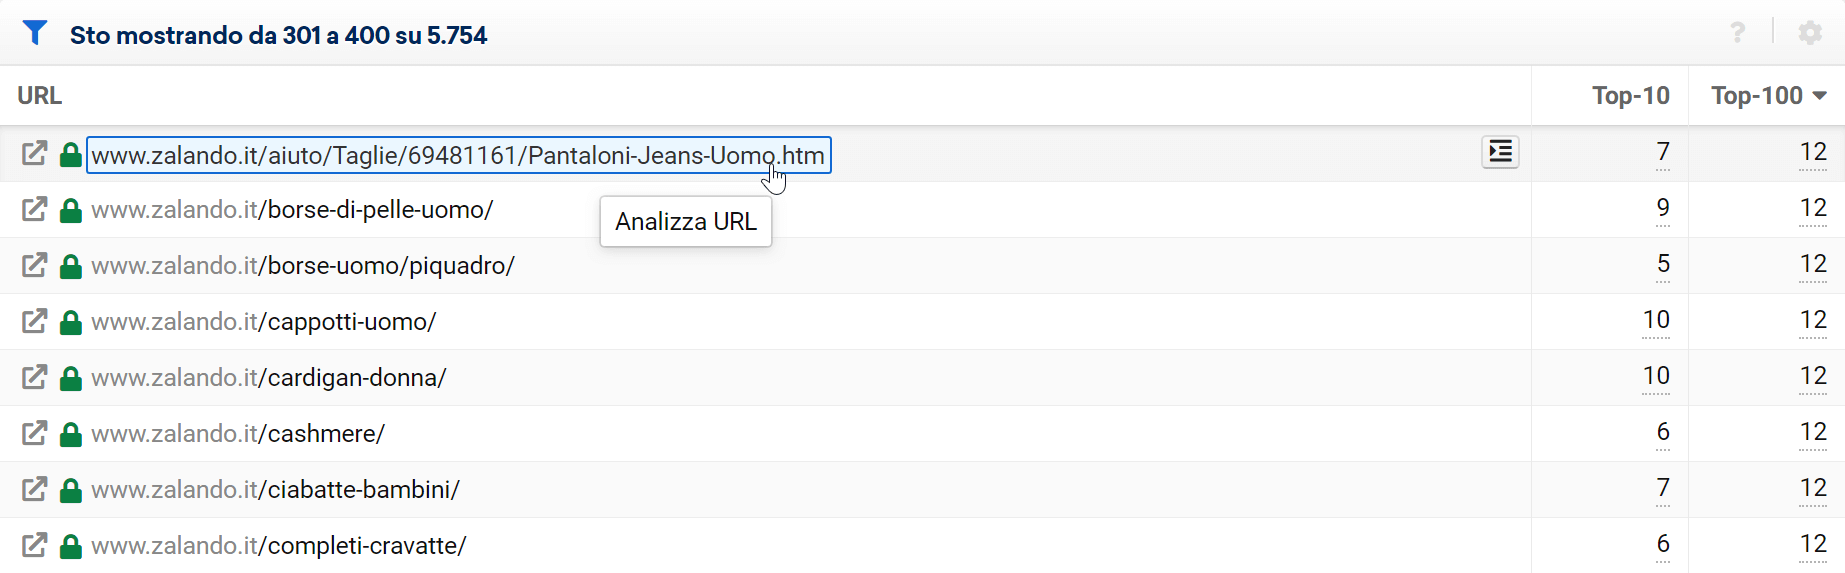Sort by Top-100 column dropdown arrow
Image resolution: width=1845 pixels, height=573 pixels.
pyautogui.click(x=1819, y=96)
